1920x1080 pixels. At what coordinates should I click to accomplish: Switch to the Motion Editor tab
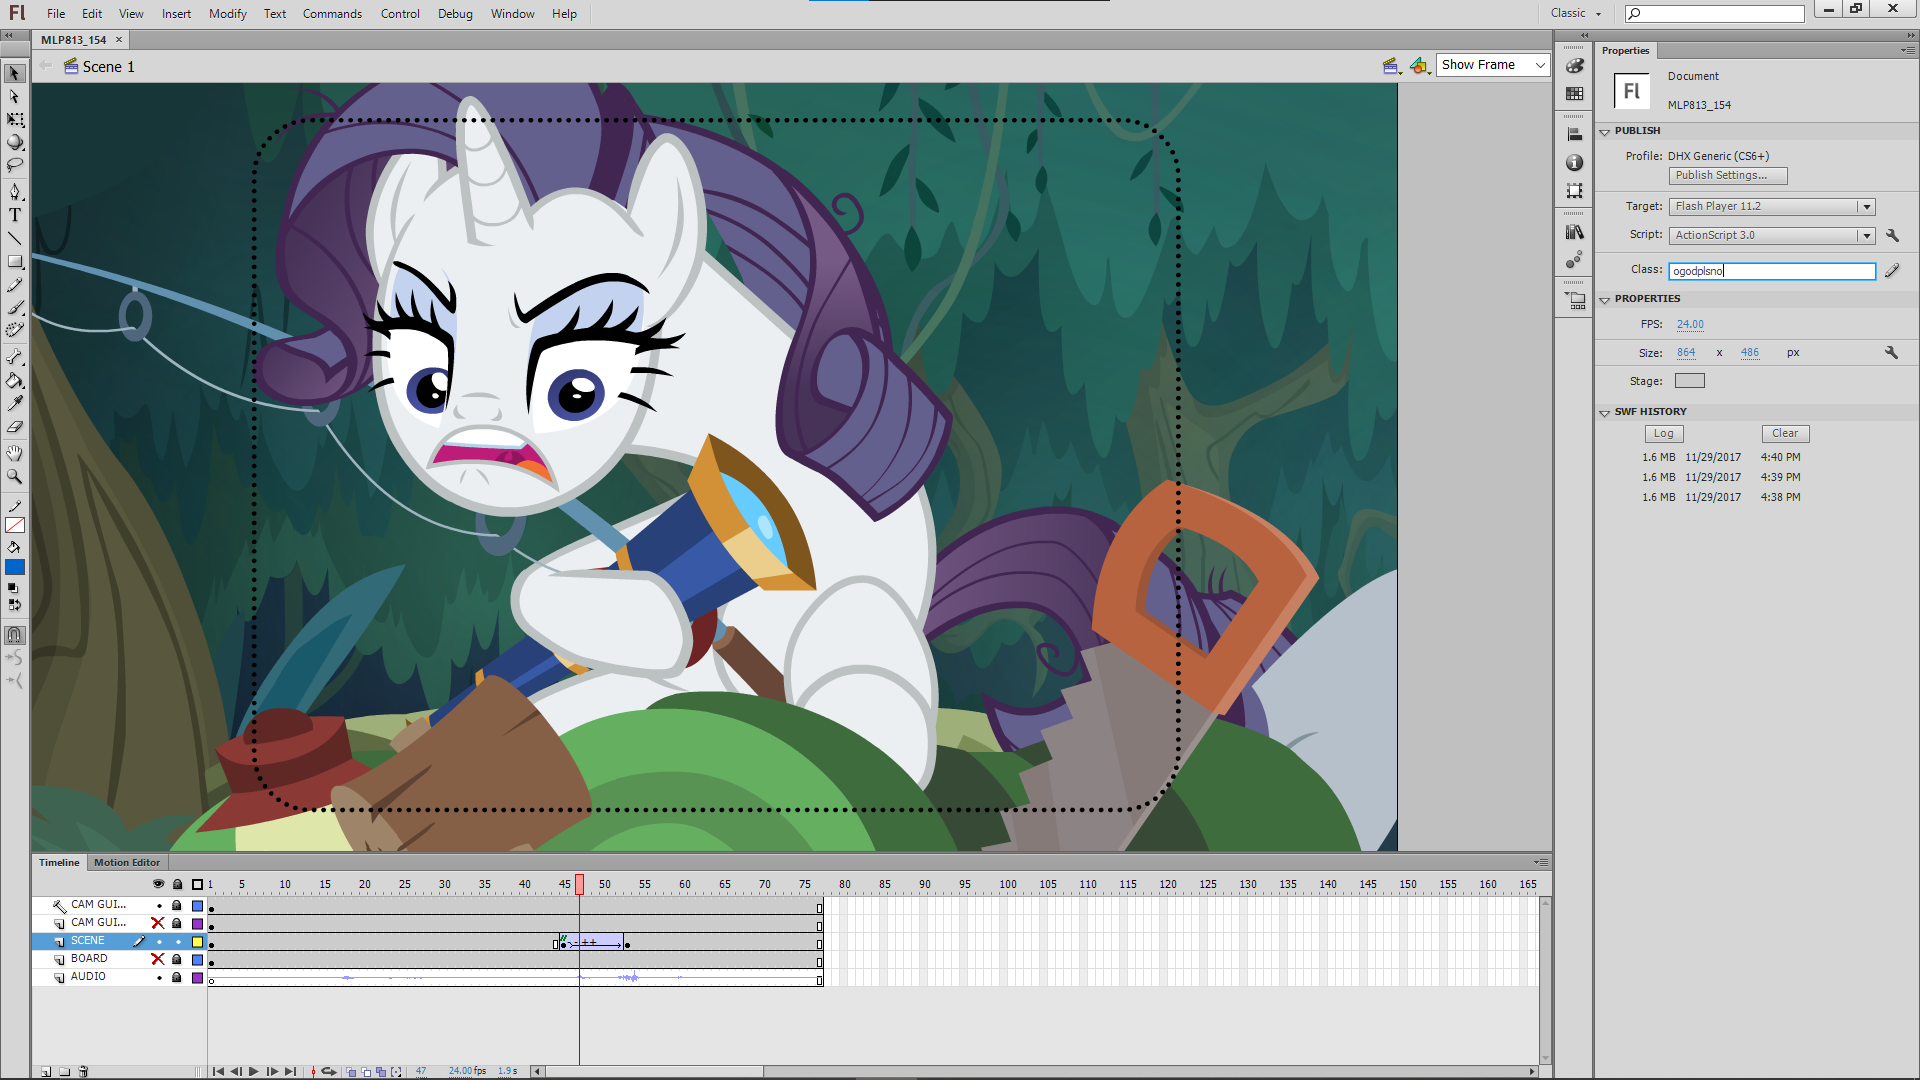(127, 862)
